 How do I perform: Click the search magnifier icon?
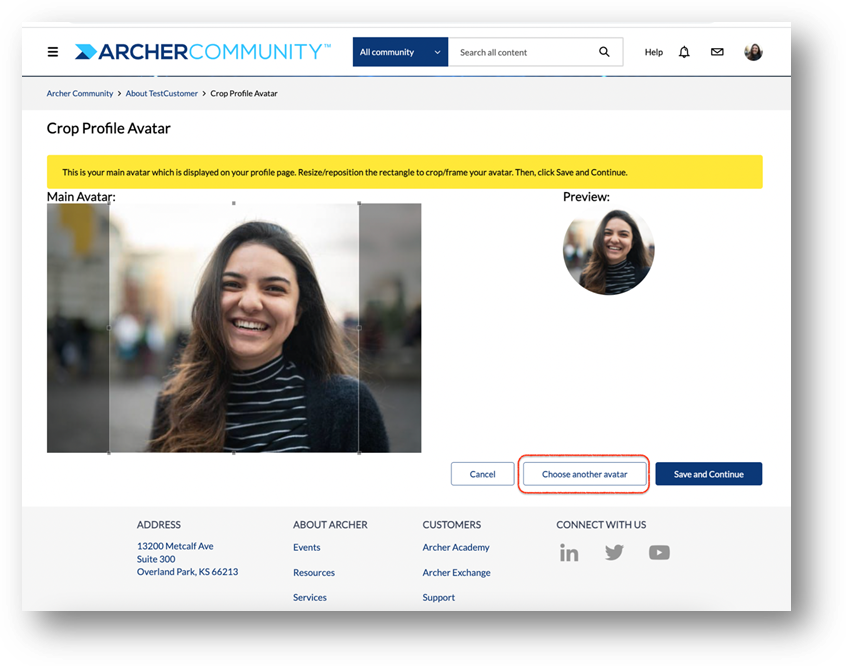(x=604, y=52)
